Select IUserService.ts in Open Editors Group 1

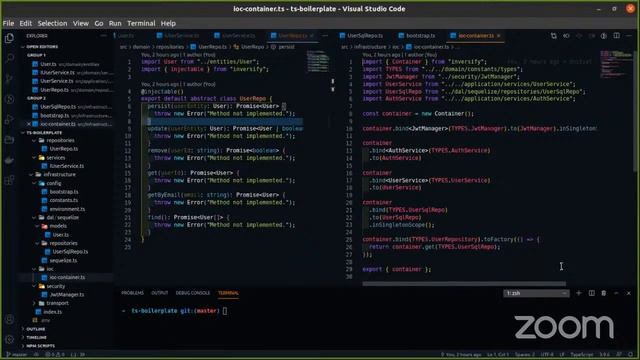pyautogui.click(x=57, y=73)
